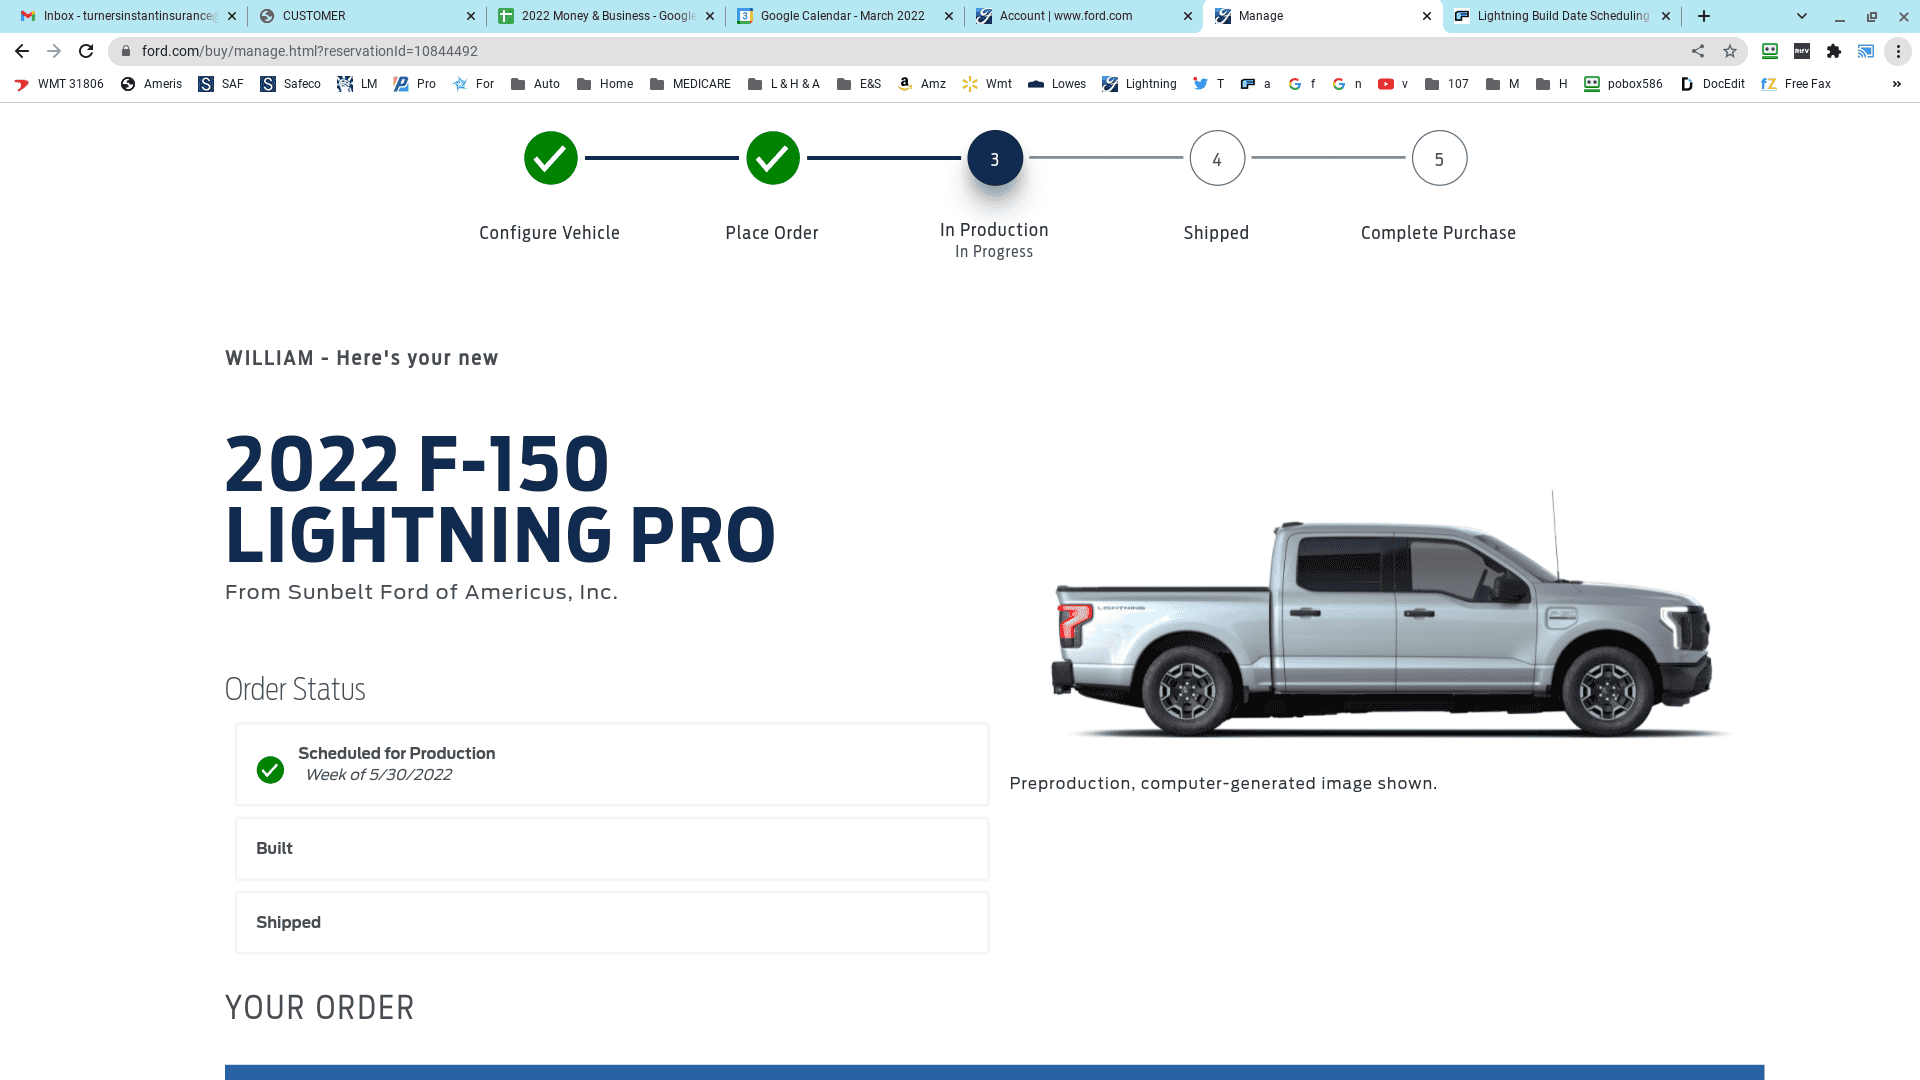Image resolution: width=1920 pixels, height=1080 pixels.
Task: Click step 3 In Production circle
Action: tap(994, 158)
